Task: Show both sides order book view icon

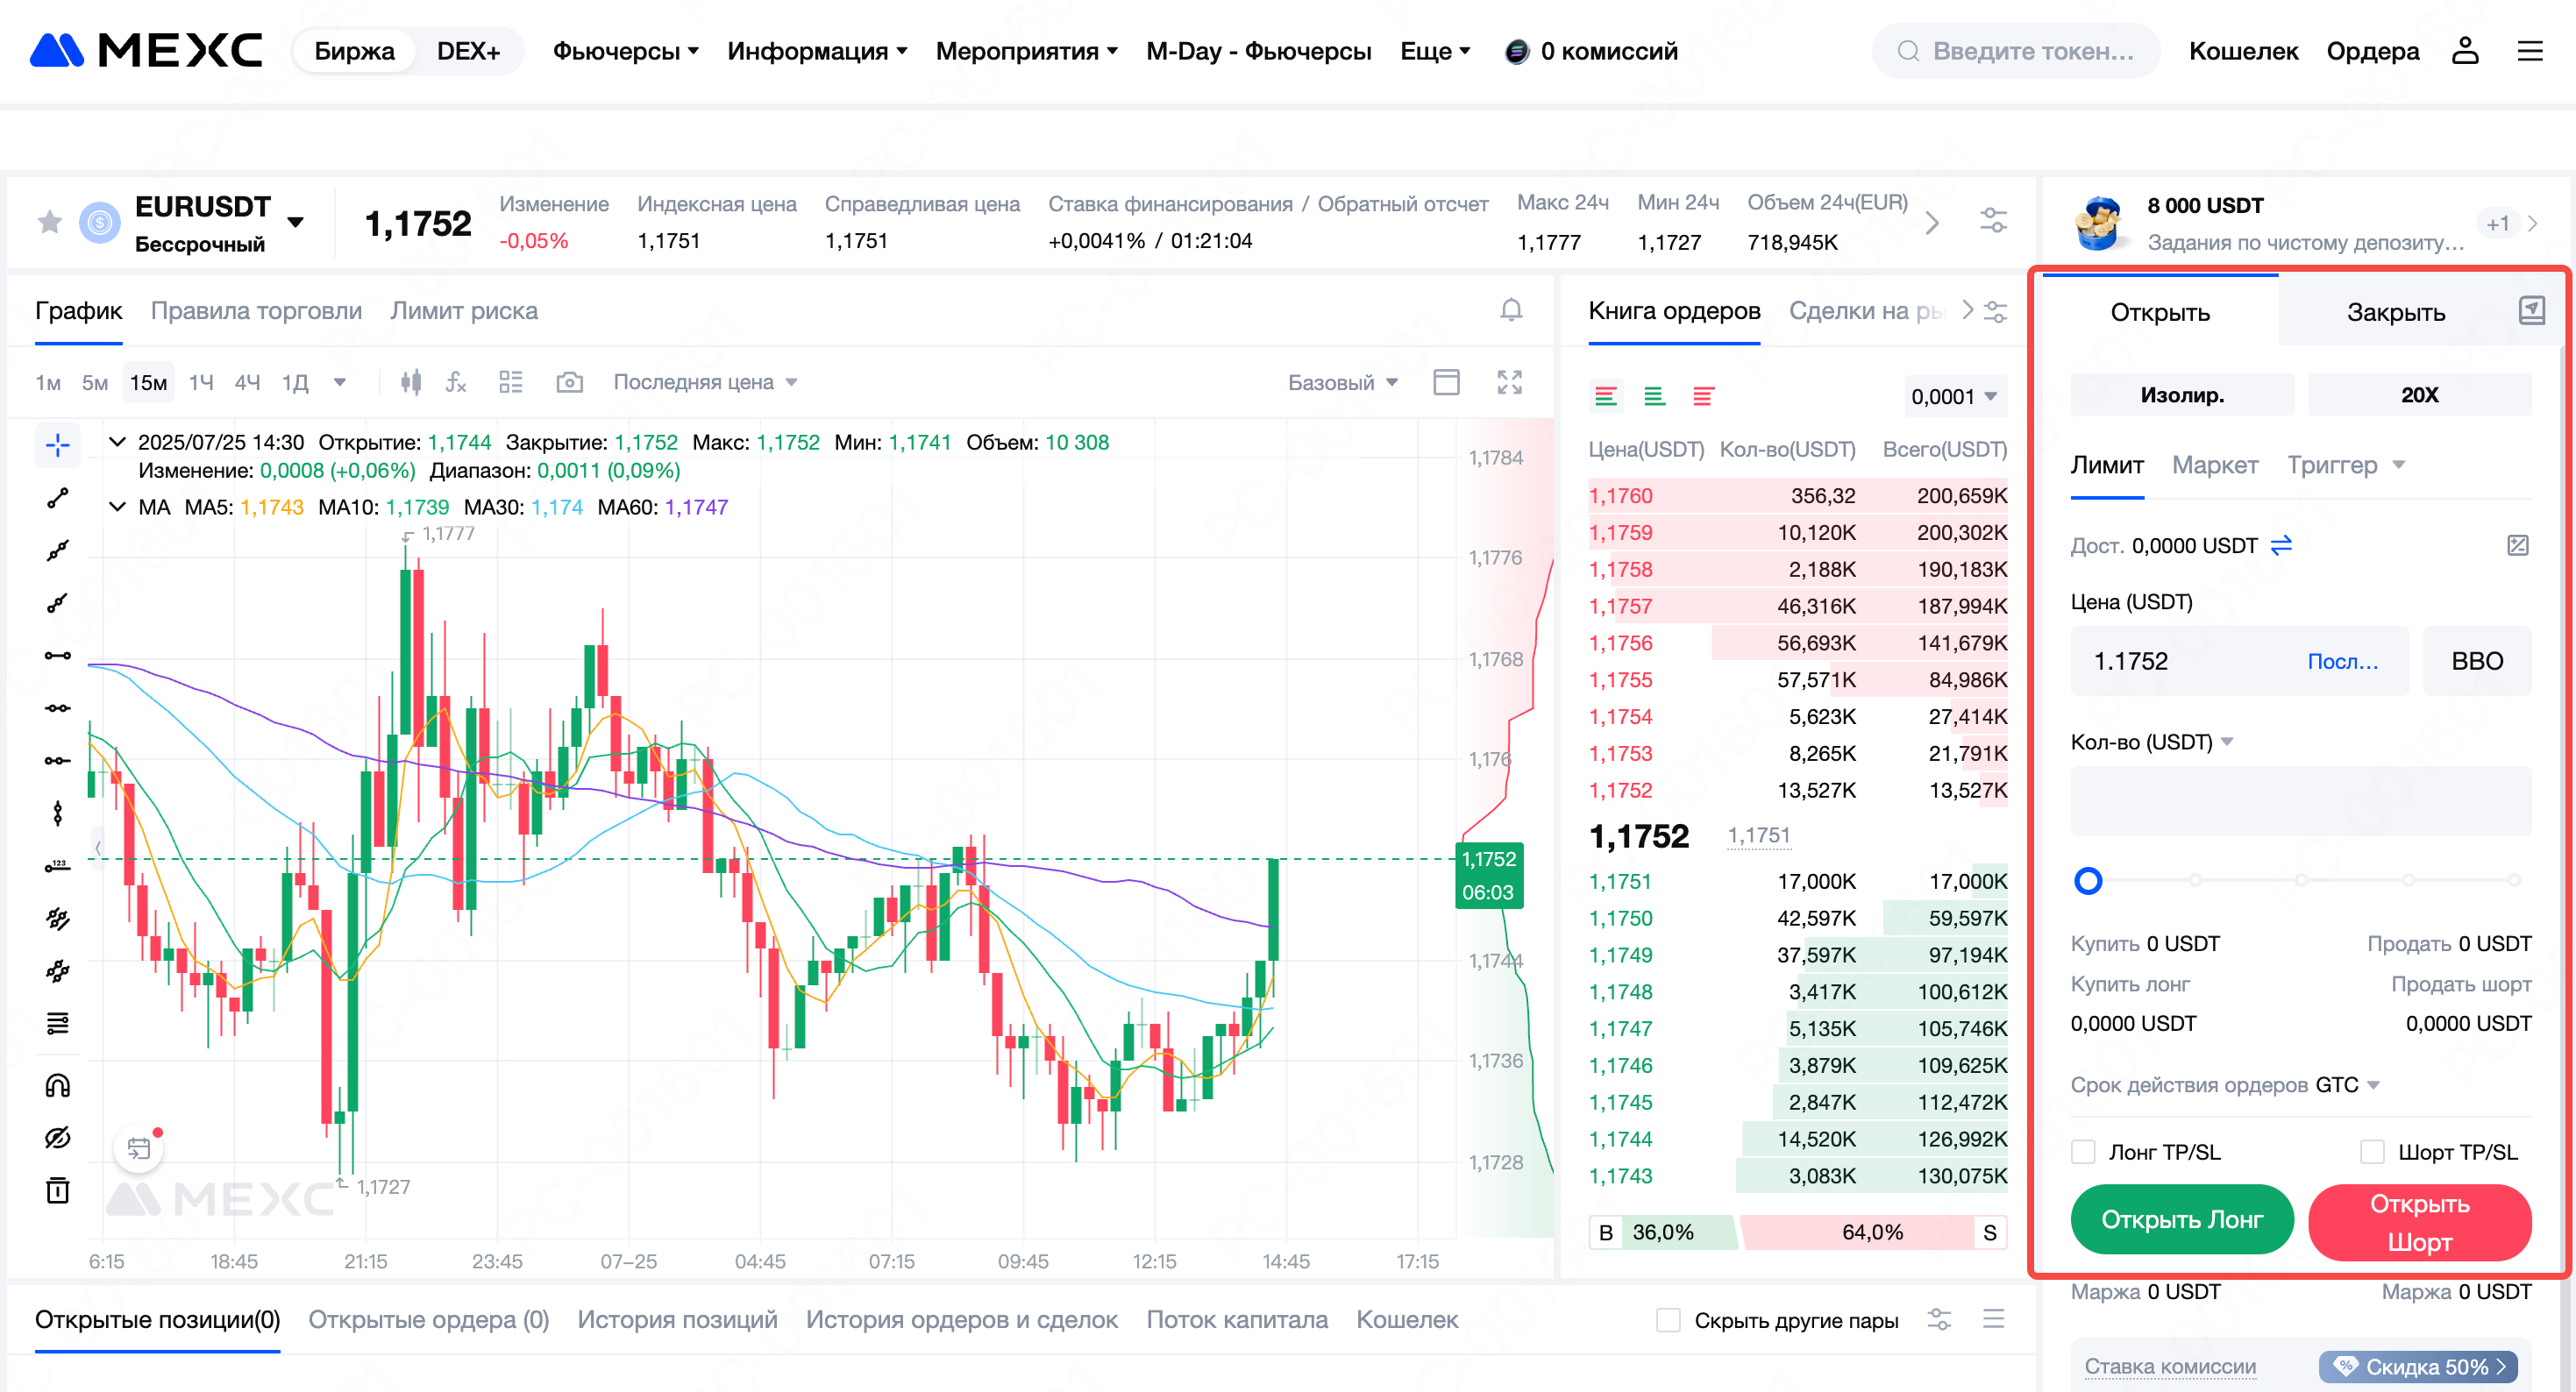Action: (x=1606, y=396)
